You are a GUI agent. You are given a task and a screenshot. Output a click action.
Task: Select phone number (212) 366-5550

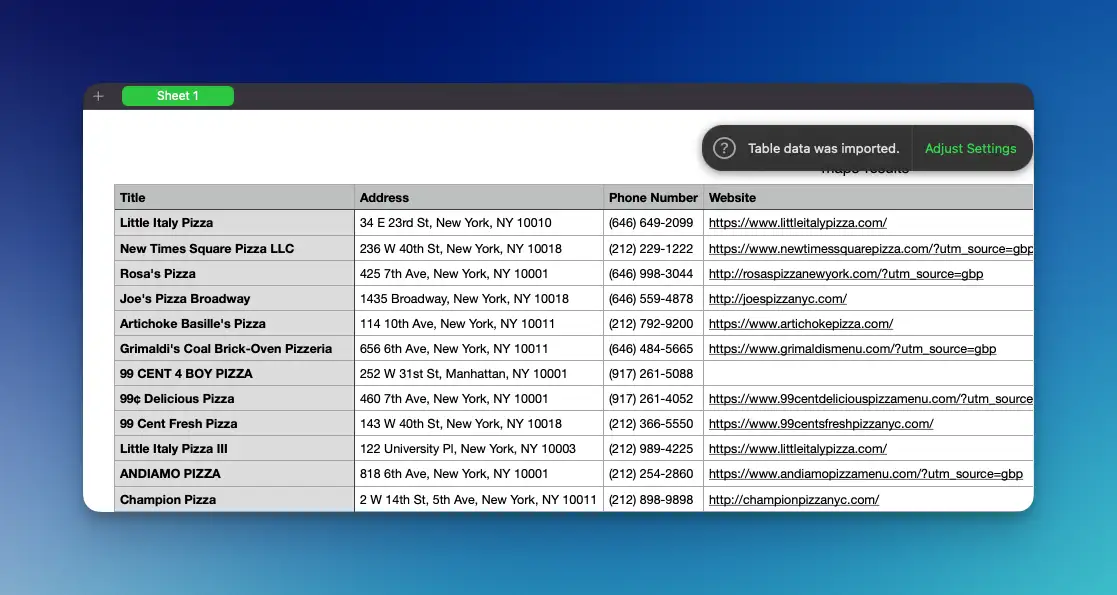653,424
